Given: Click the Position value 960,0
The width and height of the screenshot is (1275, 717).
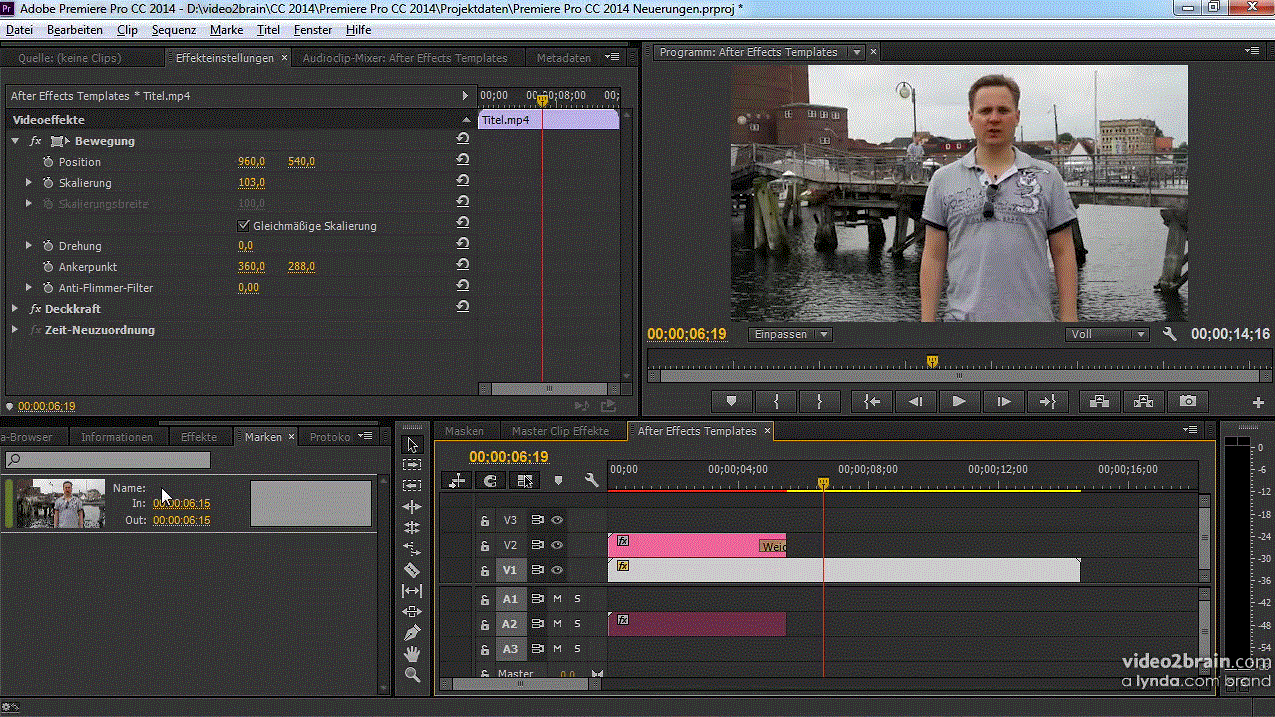Looking at the screenshot, I should click(251, 161).
